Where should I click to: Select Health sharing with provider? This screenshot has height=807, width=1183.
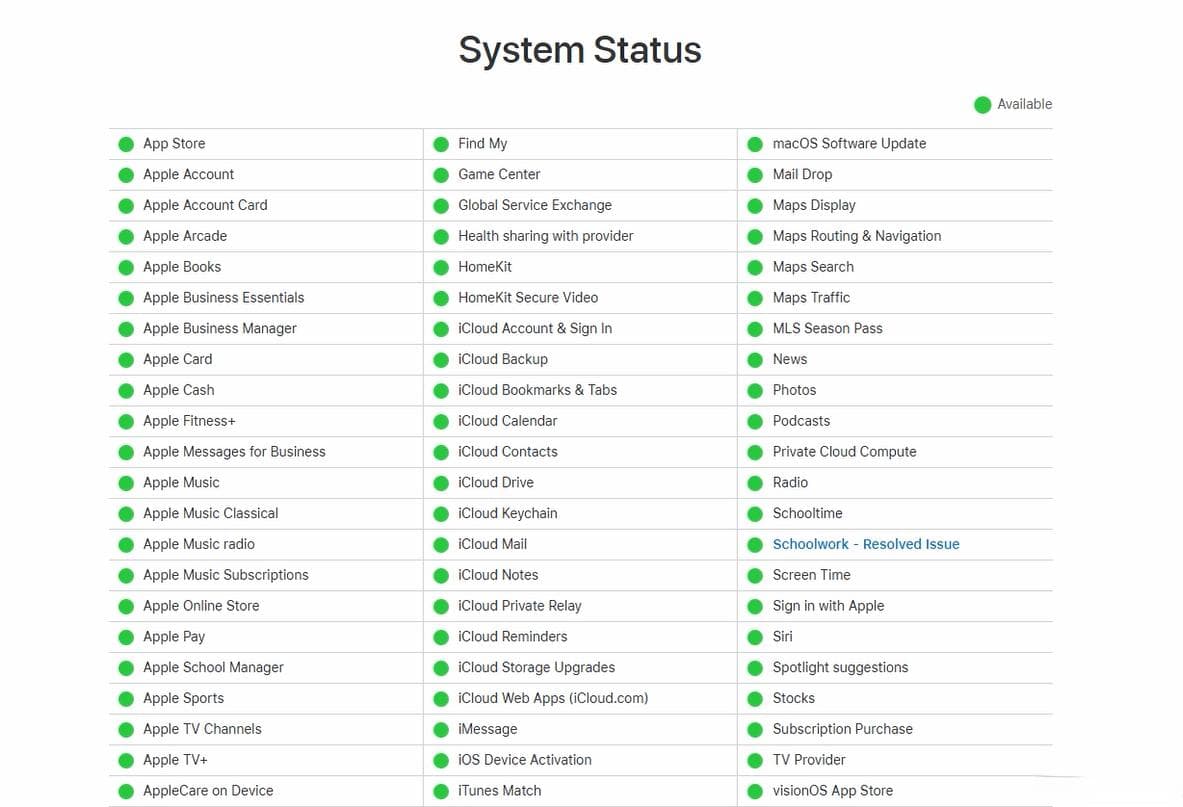click(545, 236)
